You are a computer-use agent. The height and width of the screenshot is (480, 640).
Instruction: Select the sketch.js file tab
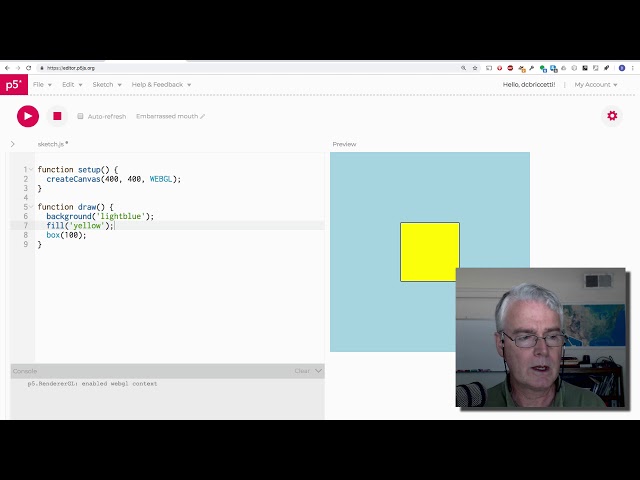(53, 144)
